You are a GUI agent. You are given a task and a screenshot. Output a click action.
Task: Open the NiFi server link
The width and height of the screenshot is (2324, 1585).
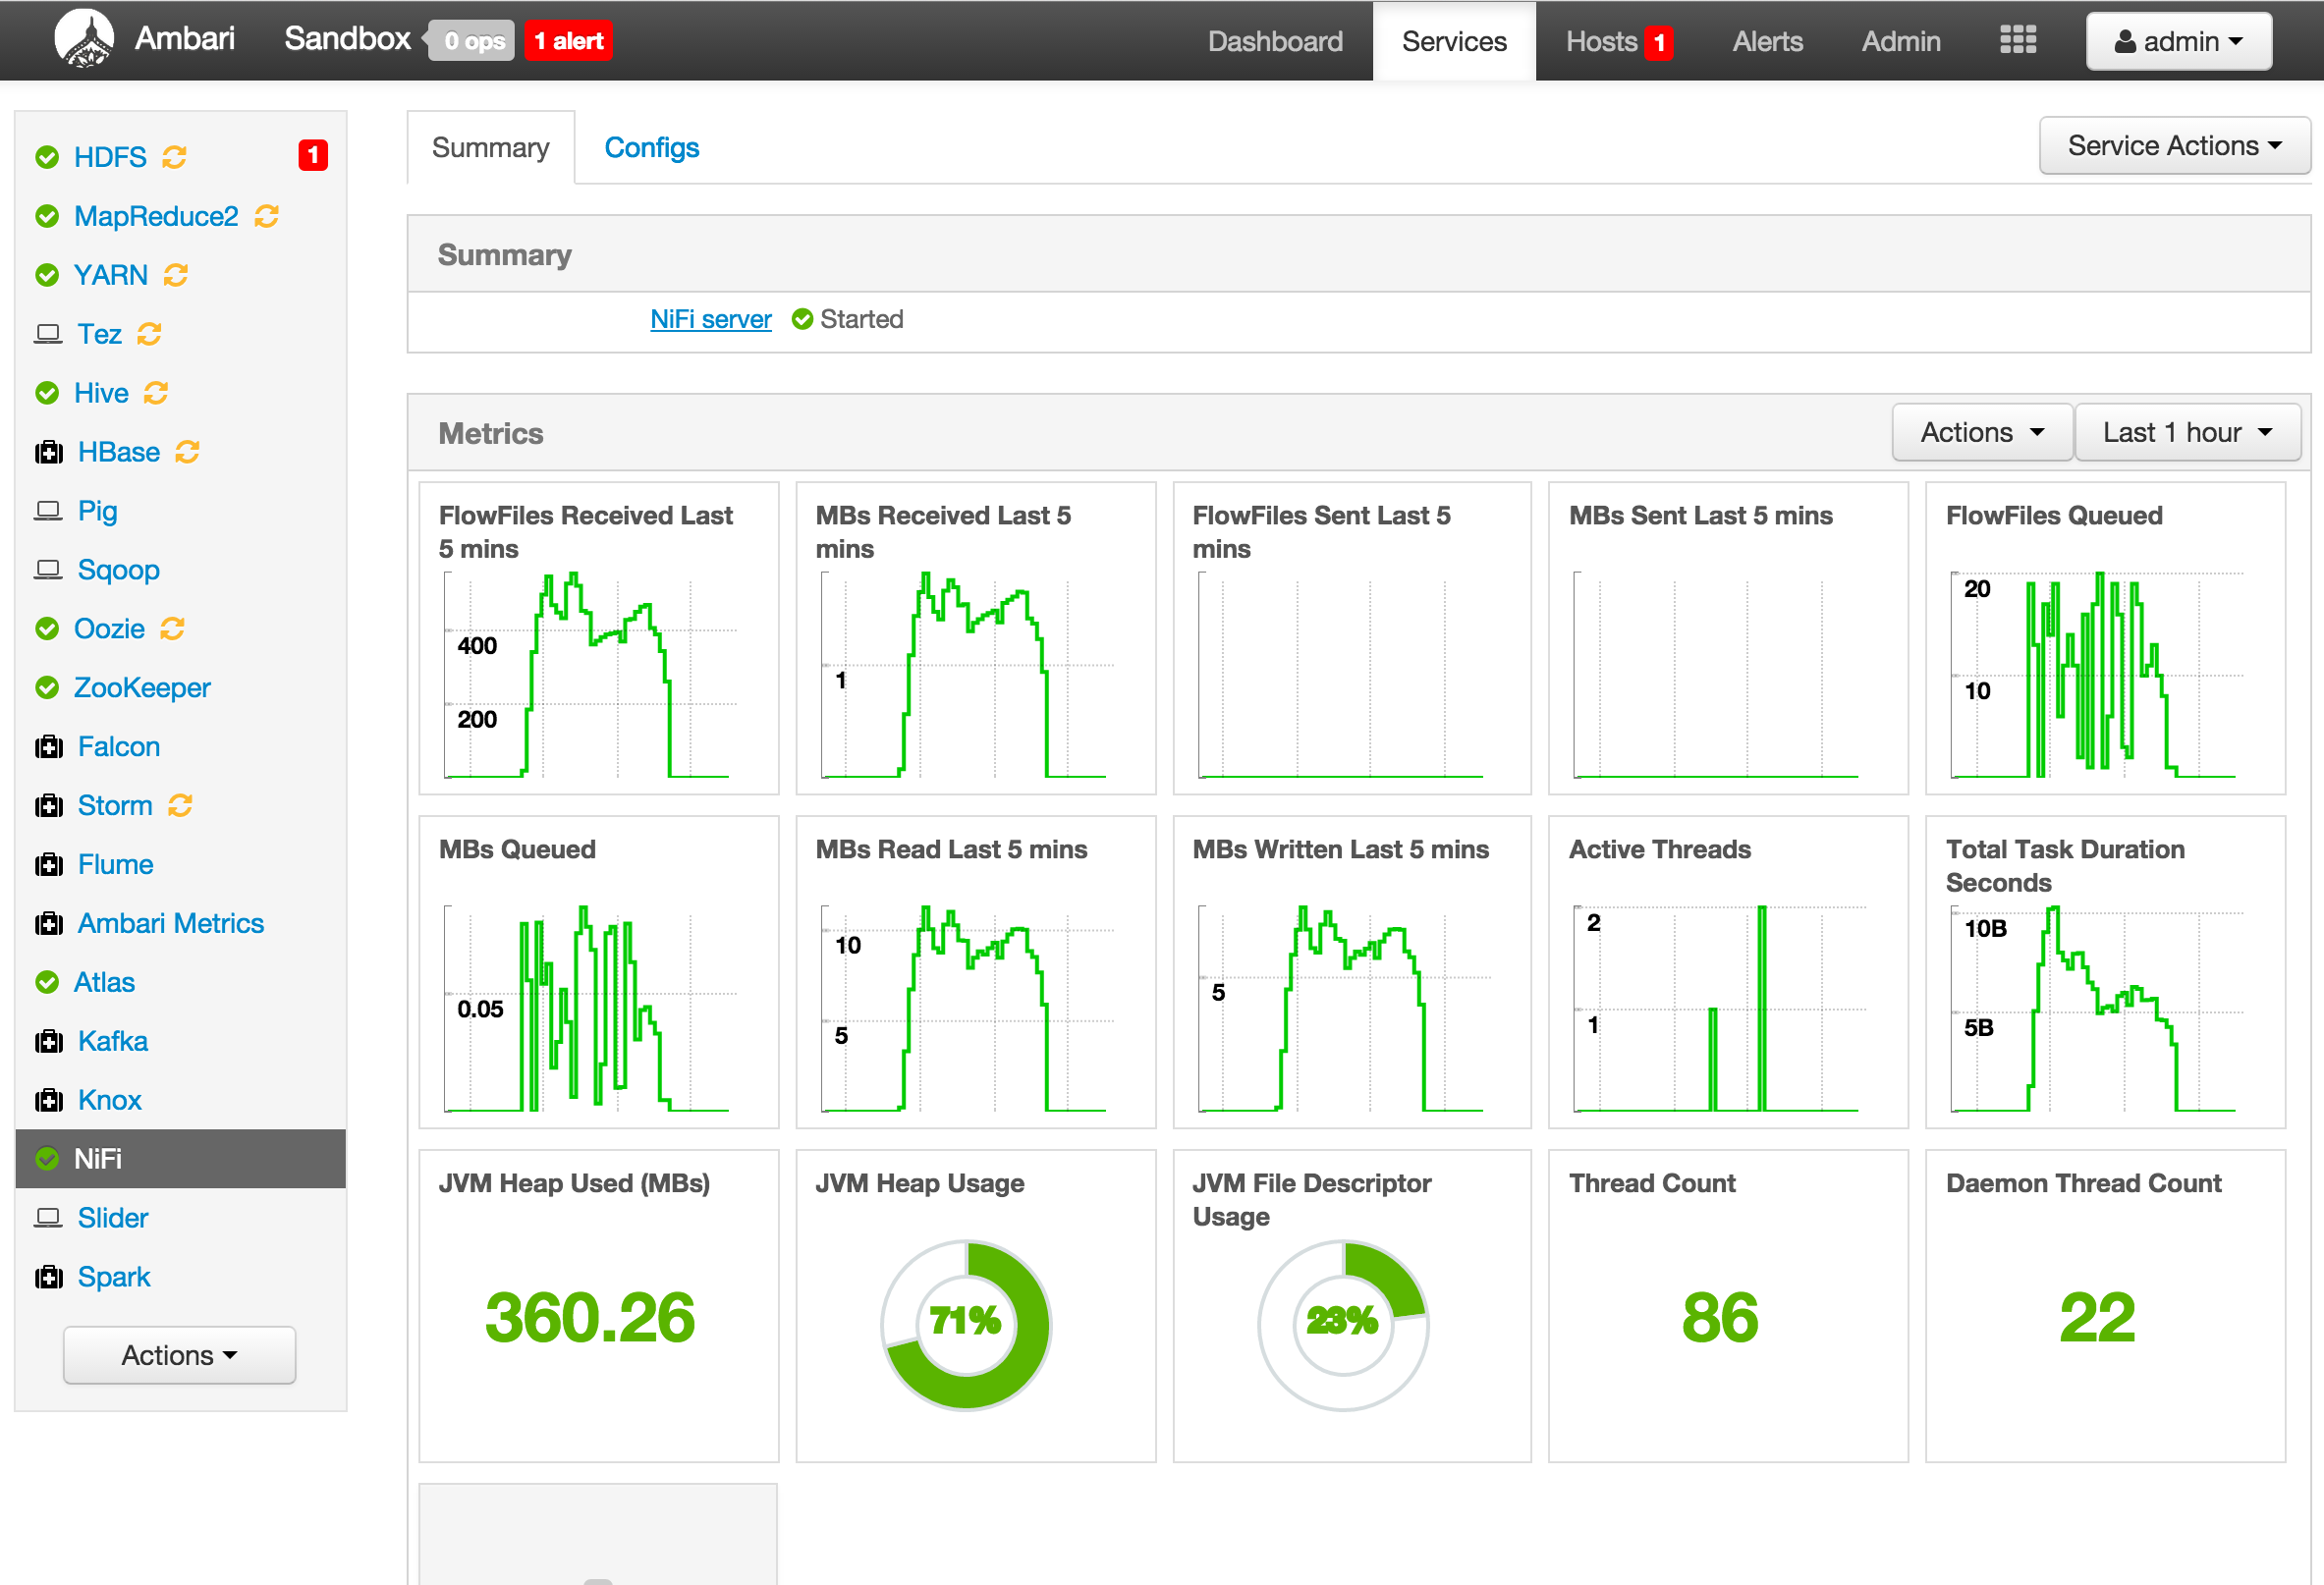[710, 319]
